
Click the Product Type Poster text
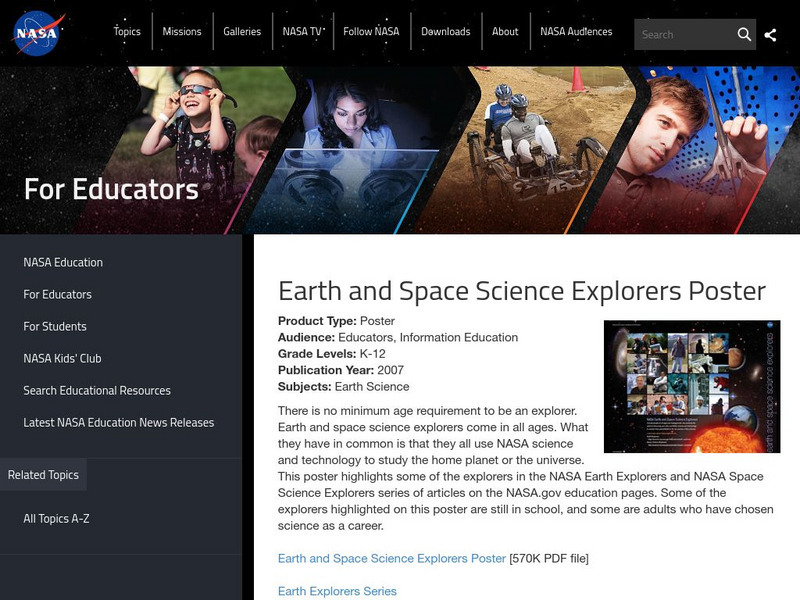pos(336,321)
